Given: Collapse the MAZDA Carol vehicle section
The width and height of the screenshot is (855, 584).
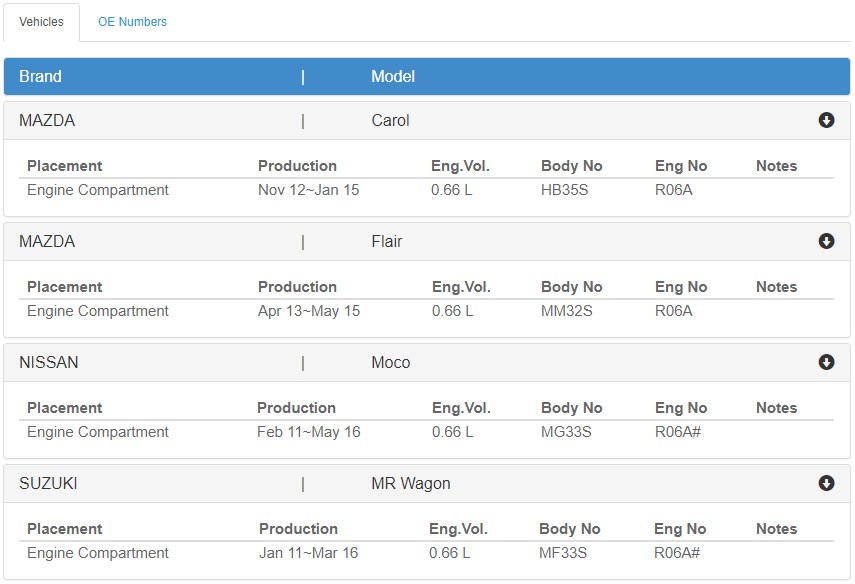Looking at the screenshot, I should coord(427,121).
